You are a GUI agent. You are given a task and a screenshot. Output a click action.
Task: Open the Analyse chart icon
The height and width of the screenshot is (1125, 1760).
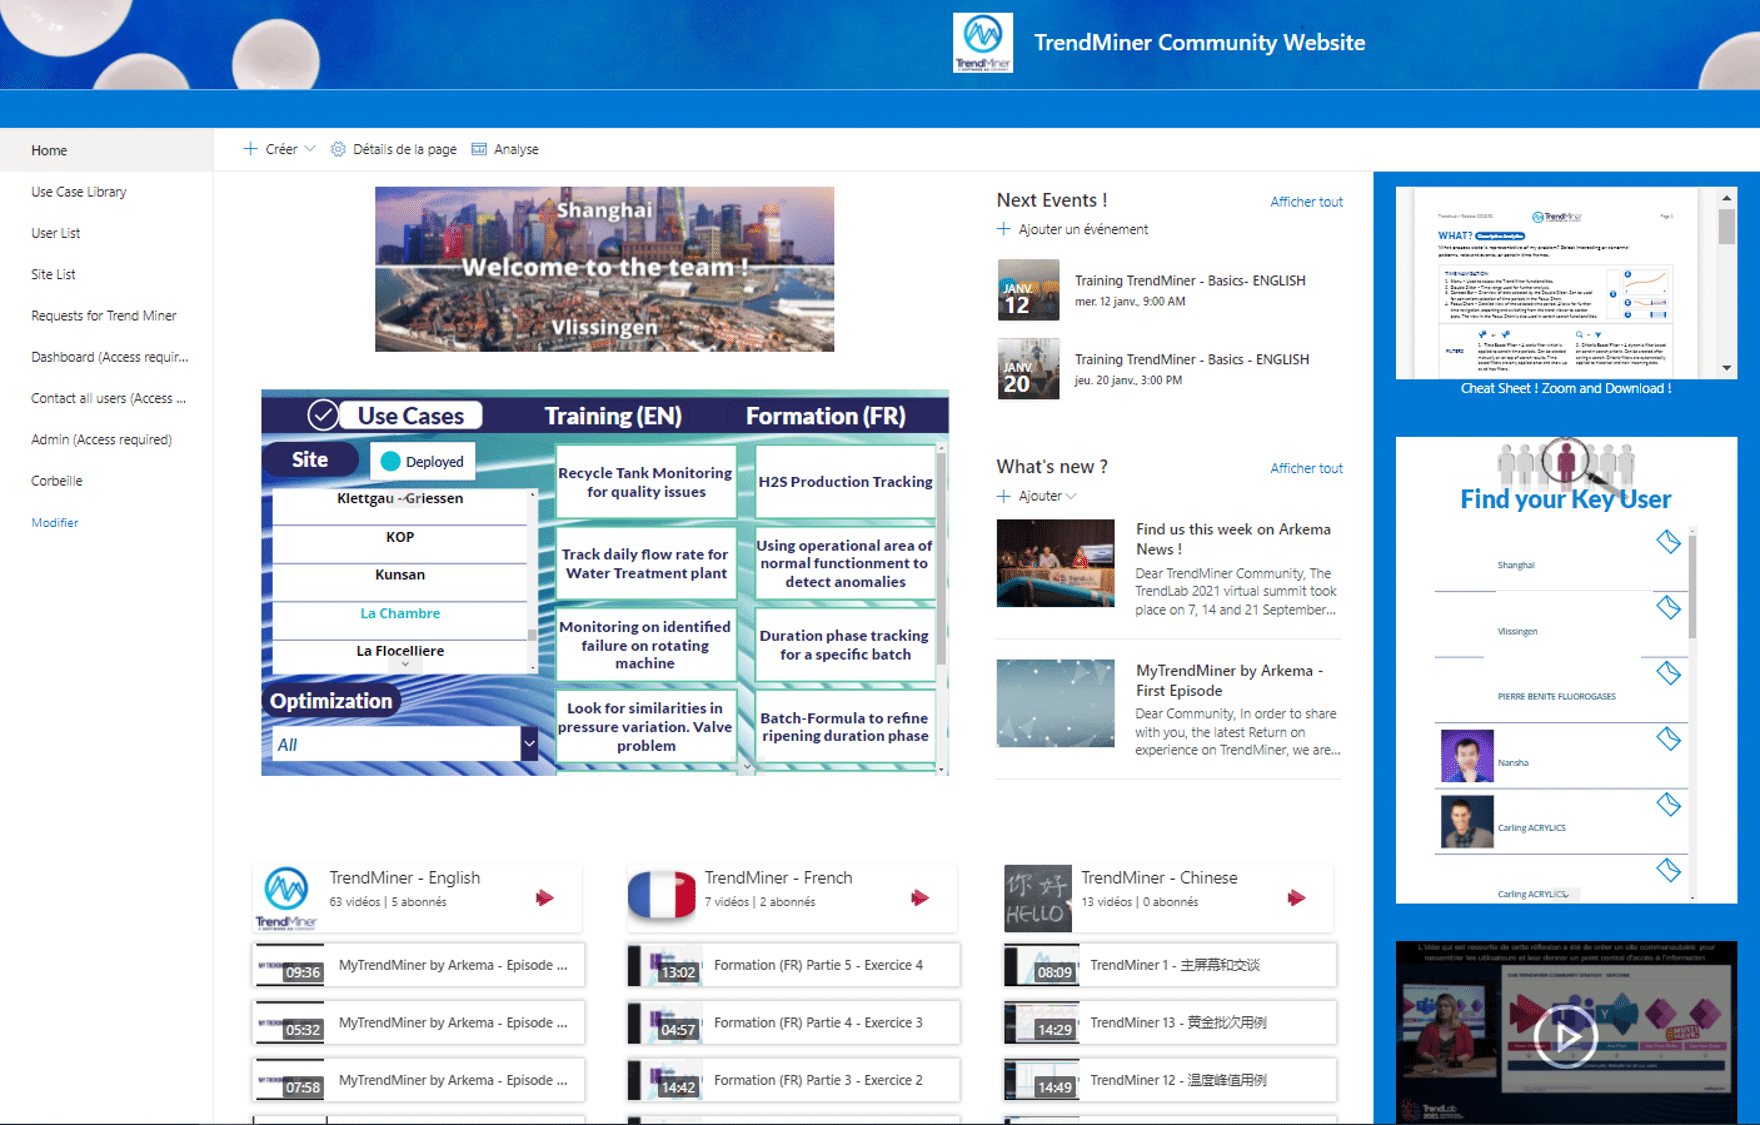[479, 149]
